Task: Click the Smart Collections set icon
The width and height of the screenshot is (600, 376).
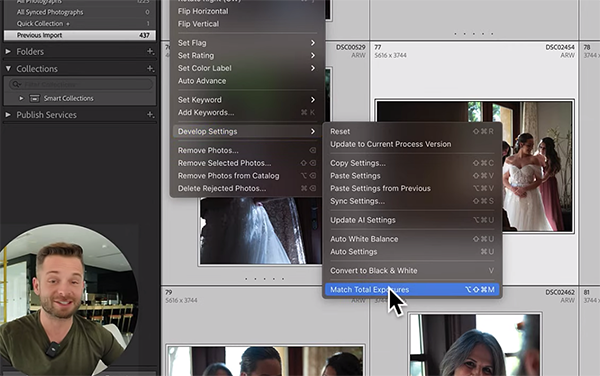Action: point(34,98)
